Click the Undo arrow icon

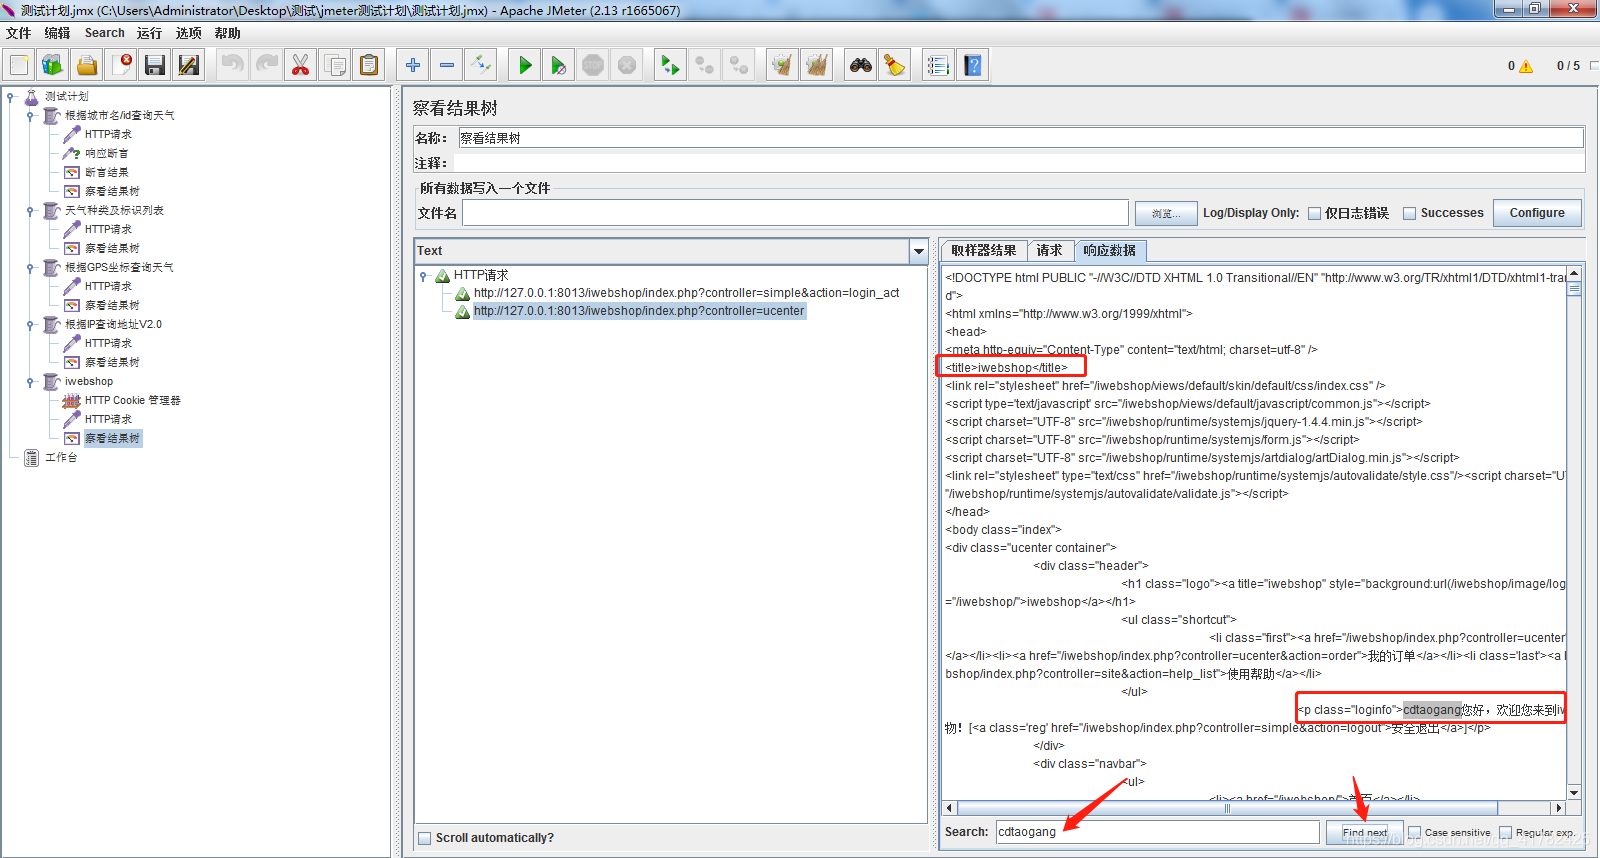233,65
